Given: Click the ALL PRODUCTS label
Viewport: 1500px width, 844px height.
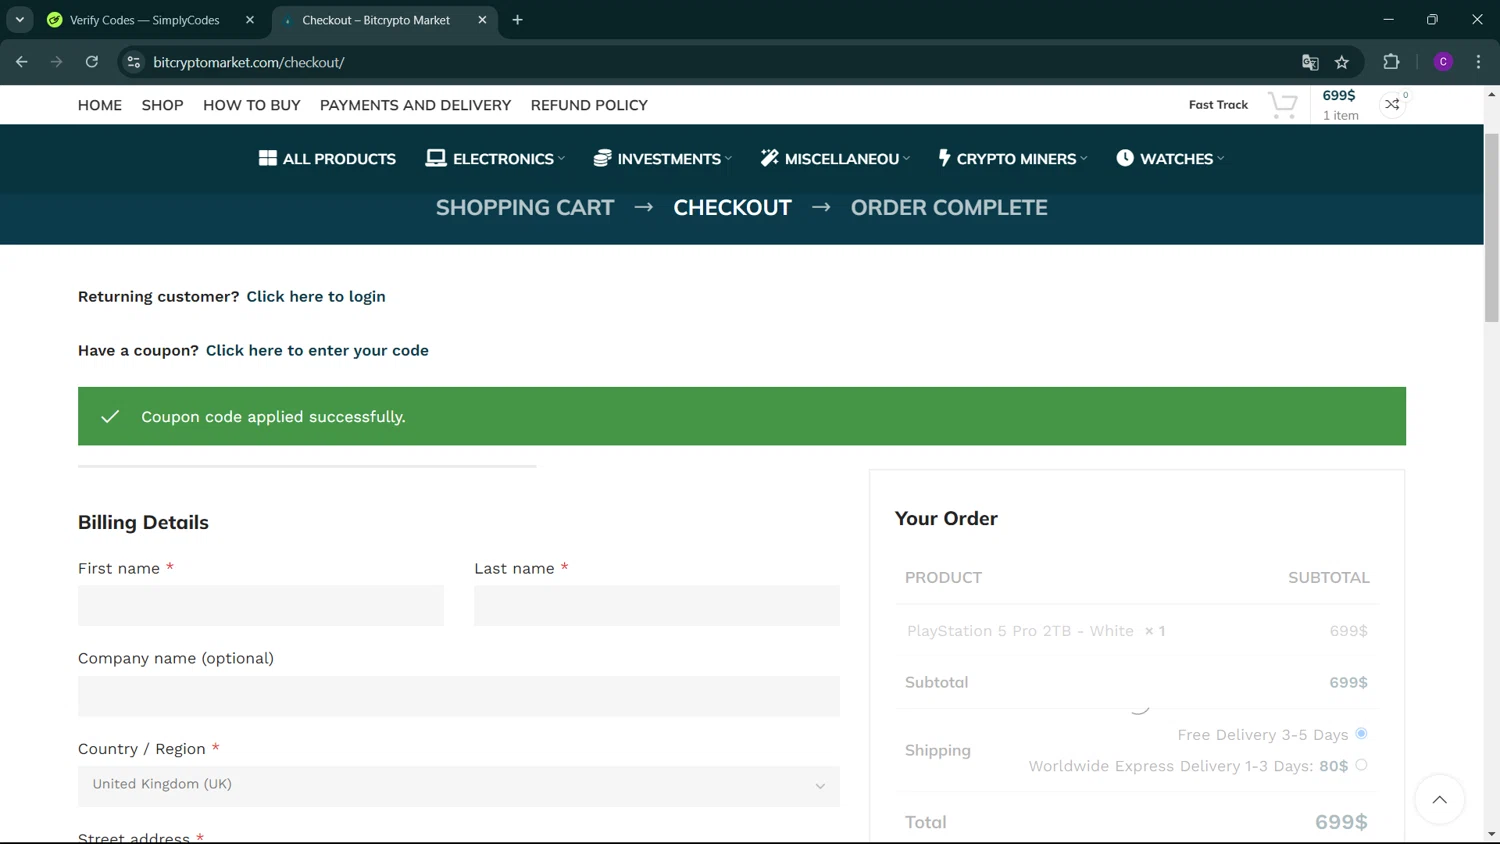Looking at the screenshot, I should [339, 159].
